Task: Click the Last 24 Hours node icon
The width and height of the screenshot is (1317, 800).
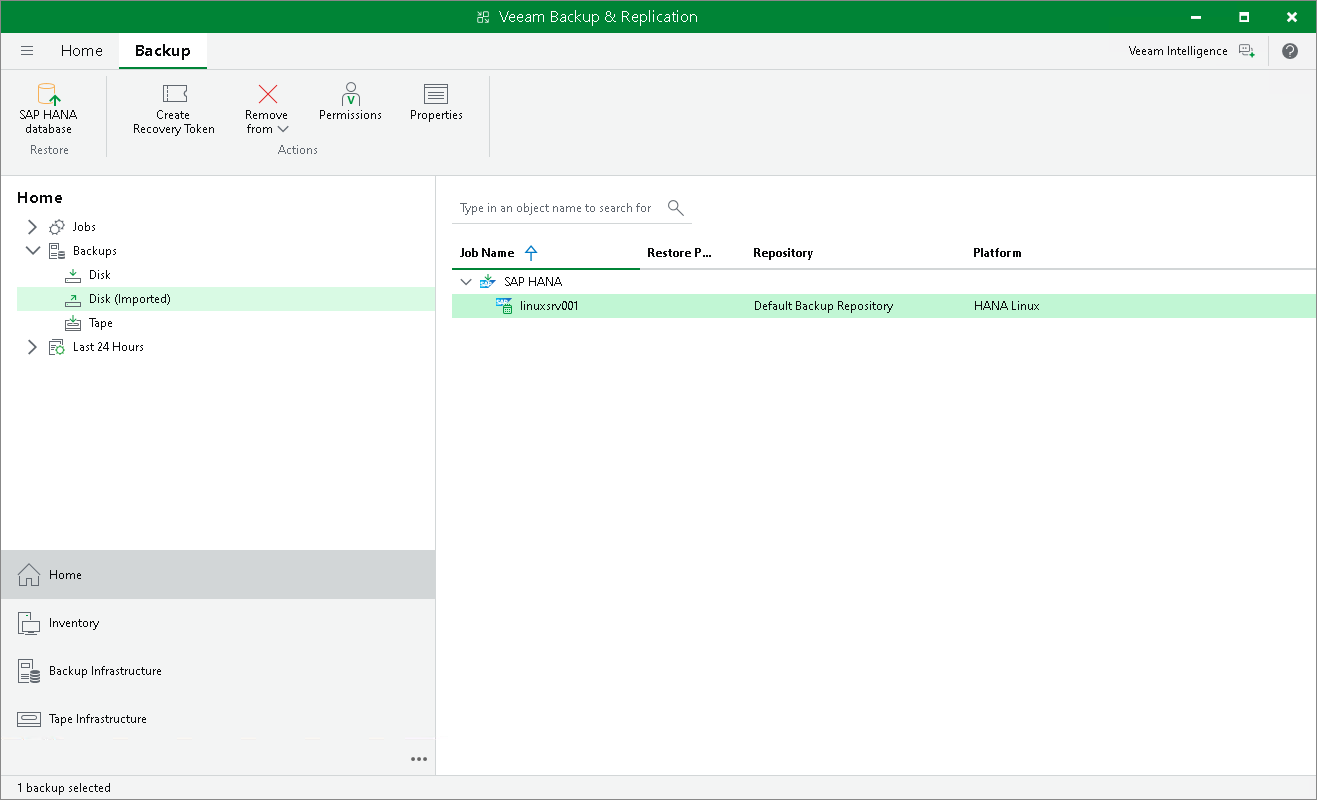Action: click(x=57, y=347)
